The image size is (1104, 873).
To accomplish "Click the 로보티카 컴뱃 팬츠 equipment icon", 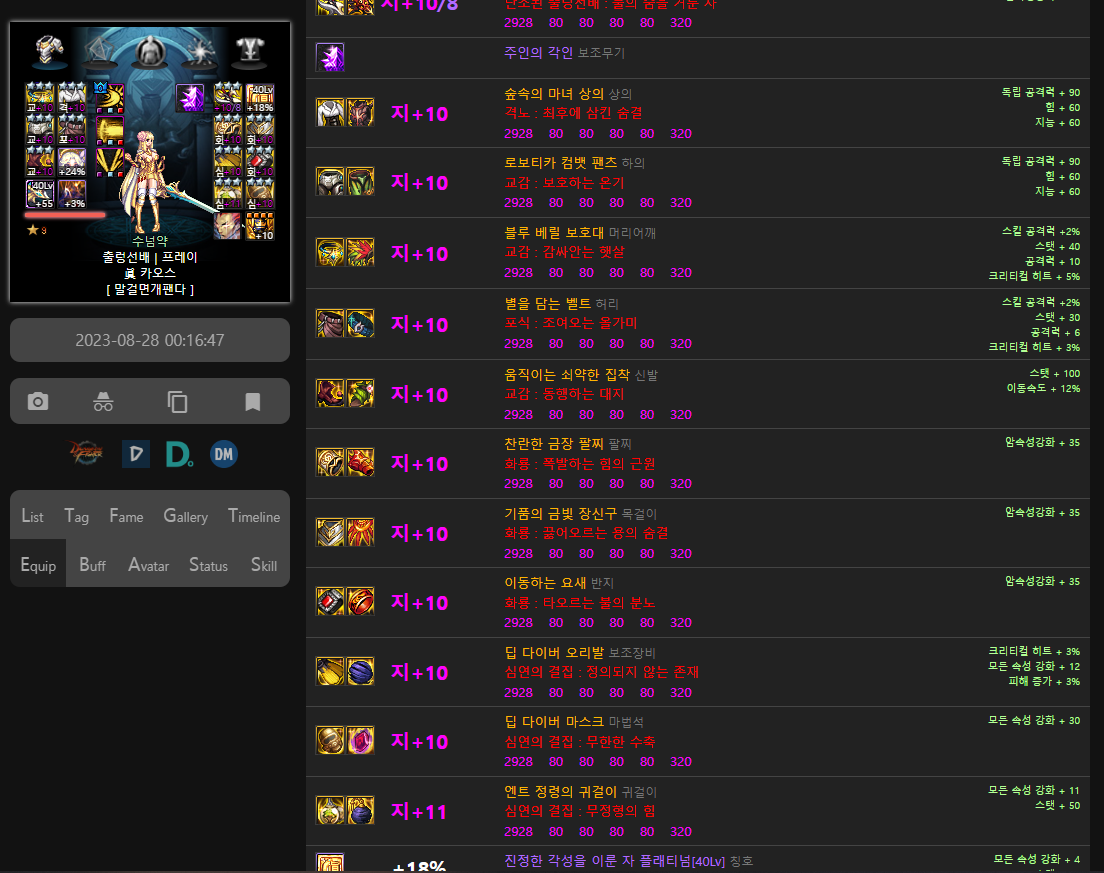I will (x=330, y=182).
